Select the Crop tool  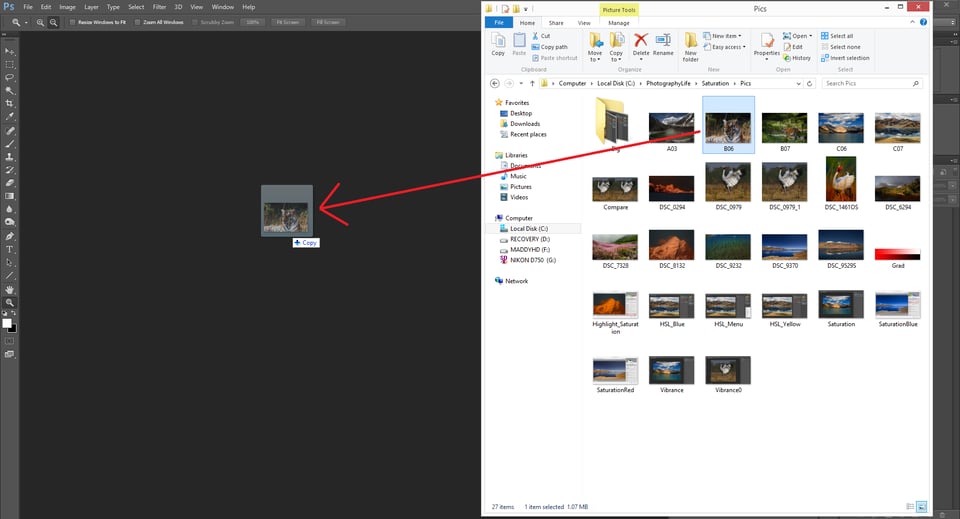(9, 103)
